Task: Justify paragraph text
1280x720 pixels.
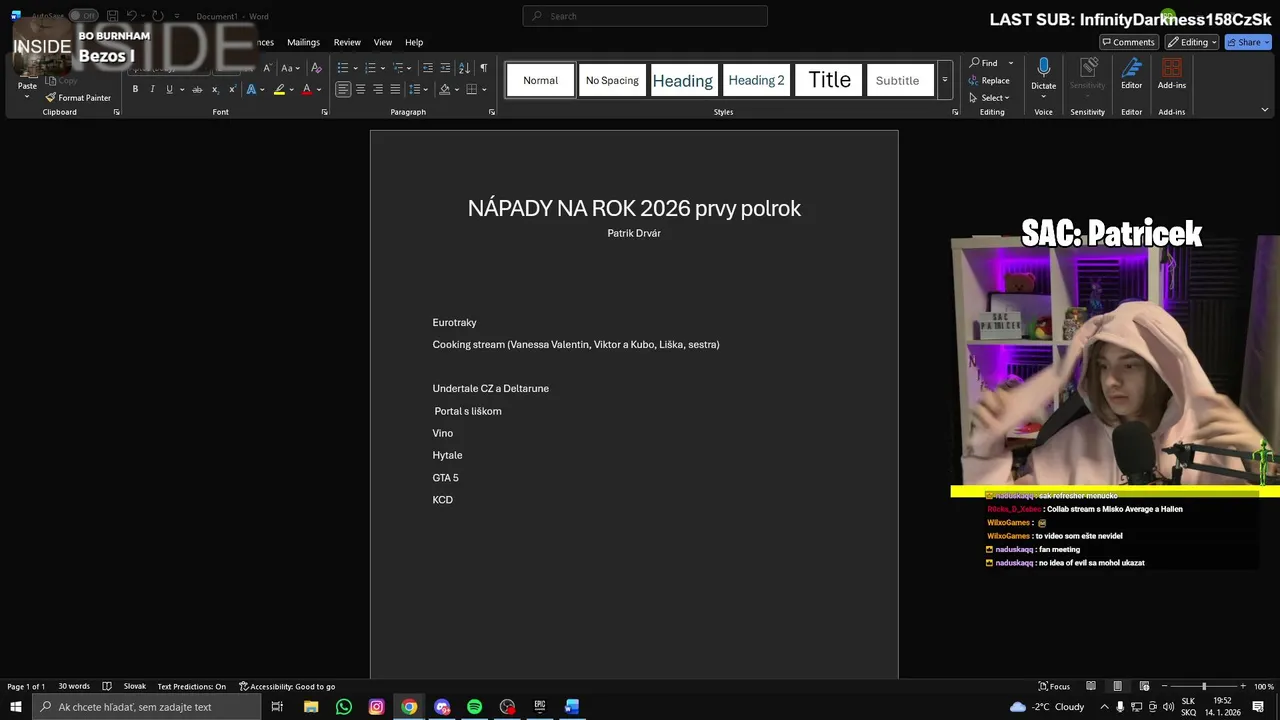Action: (395, 89)
